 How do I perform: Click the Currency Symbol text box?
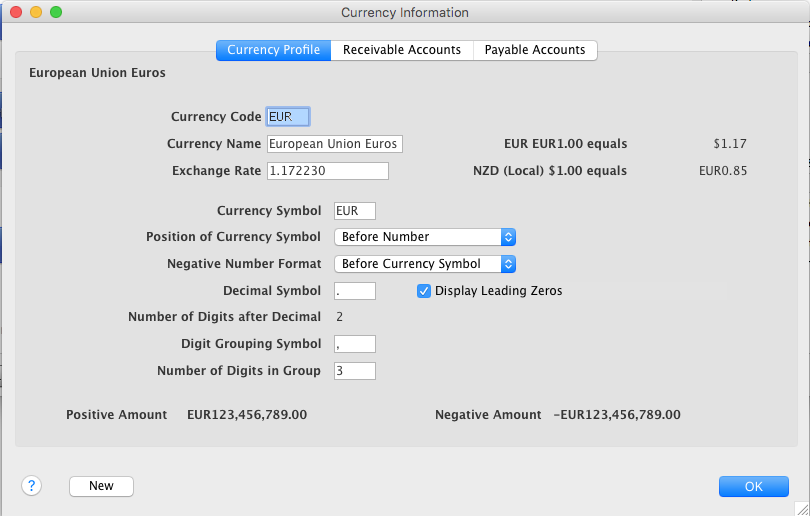(x=354, y=210)
